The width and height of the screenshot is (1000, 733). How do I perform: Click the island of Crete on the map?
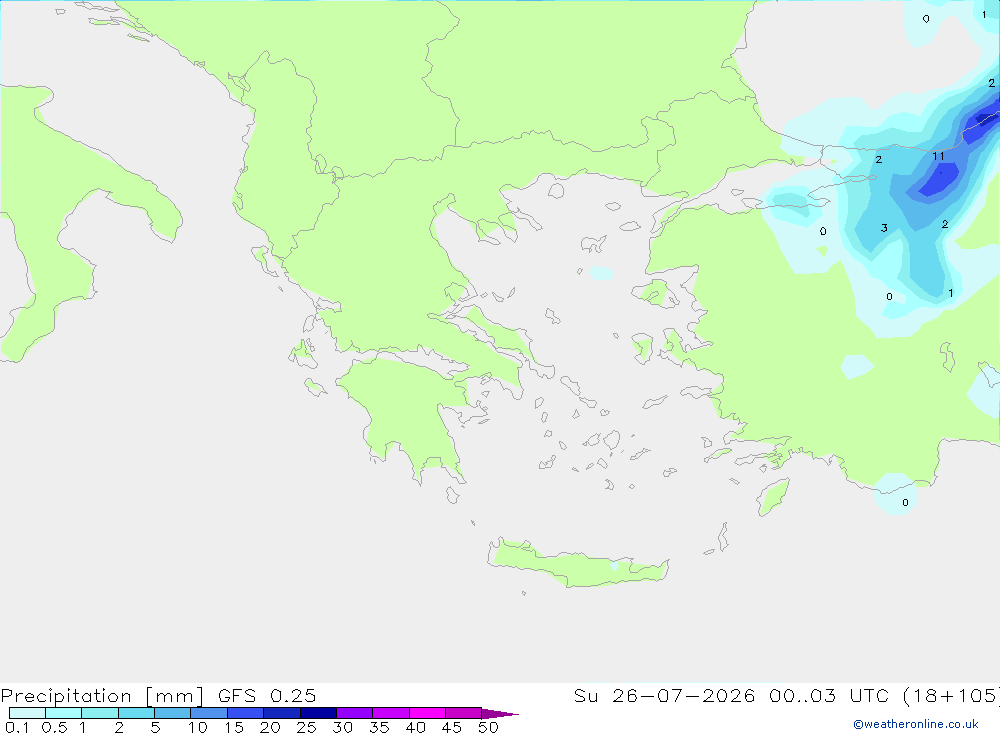point(577,565)
